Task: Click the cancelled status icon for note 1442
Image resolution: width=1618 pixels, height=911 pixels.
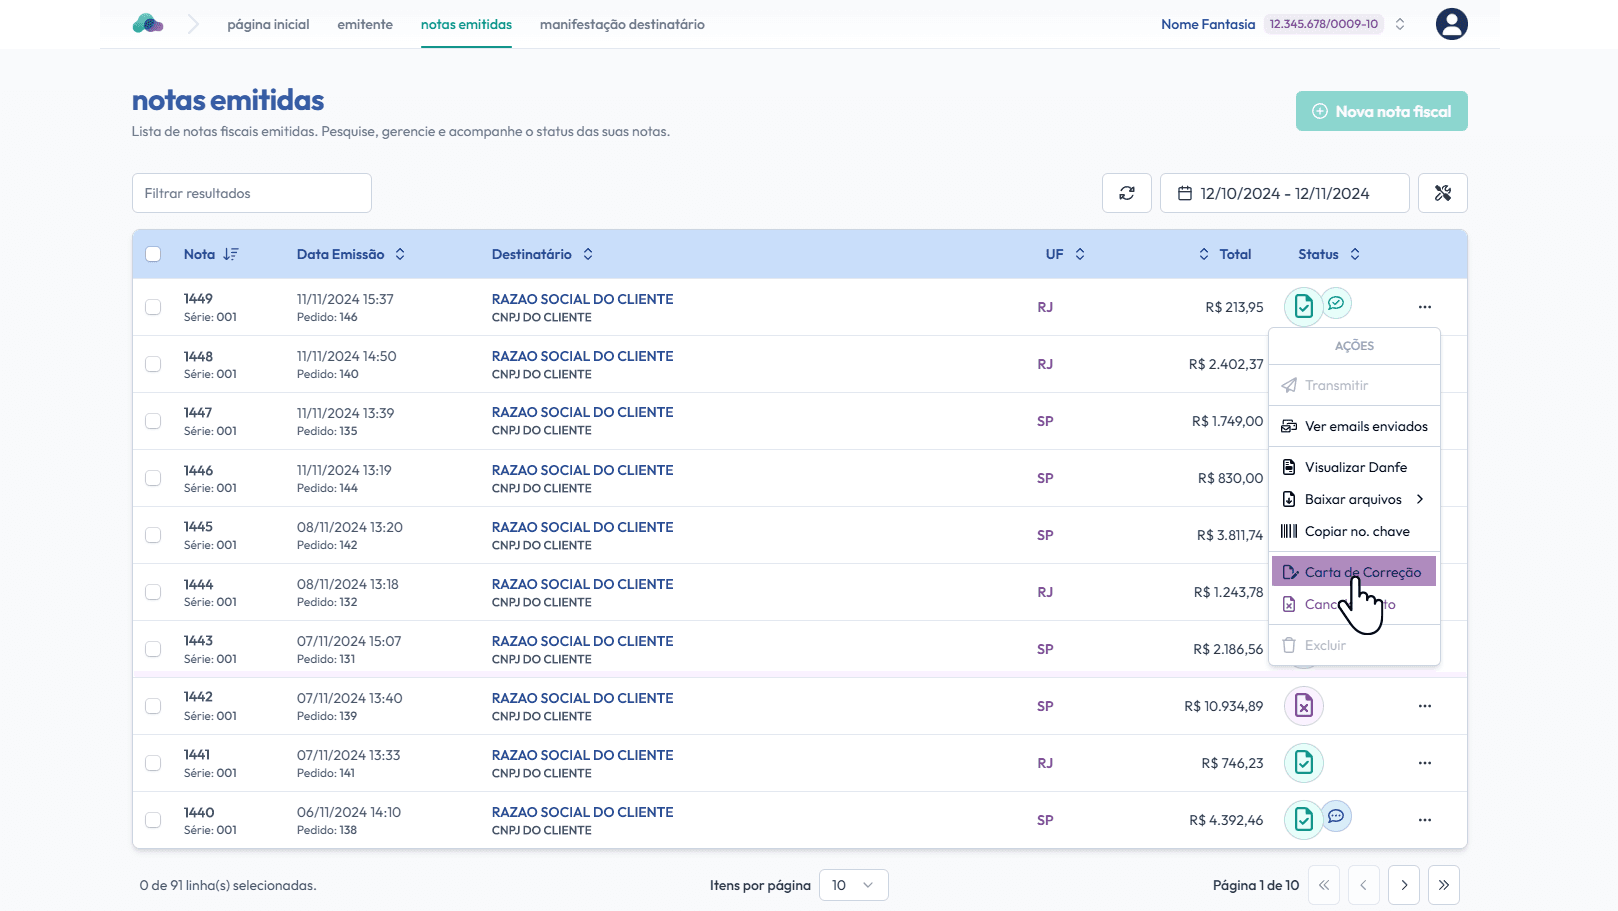Action: tap(1303, 706)
